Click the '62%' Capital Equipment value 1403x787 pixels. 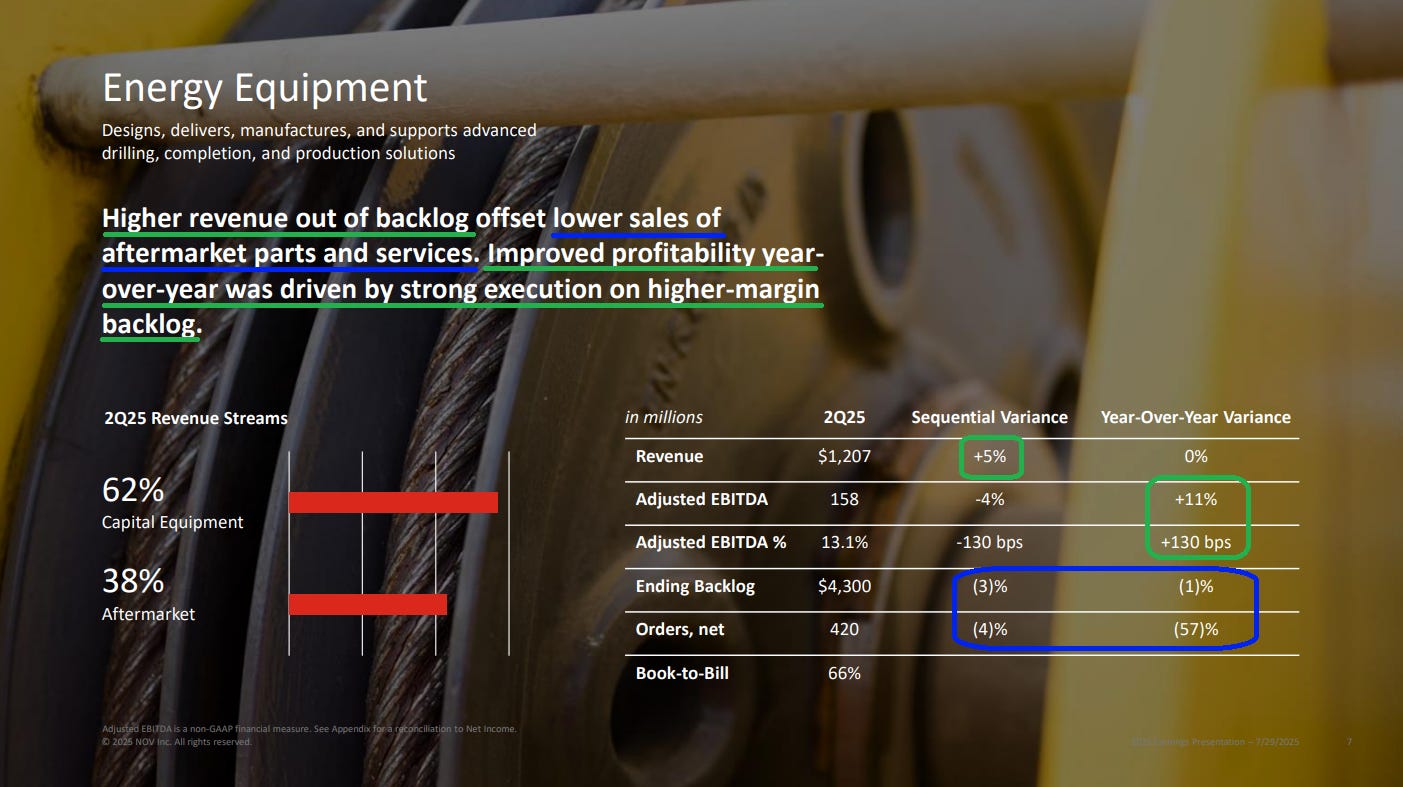[x=133, y=491]
